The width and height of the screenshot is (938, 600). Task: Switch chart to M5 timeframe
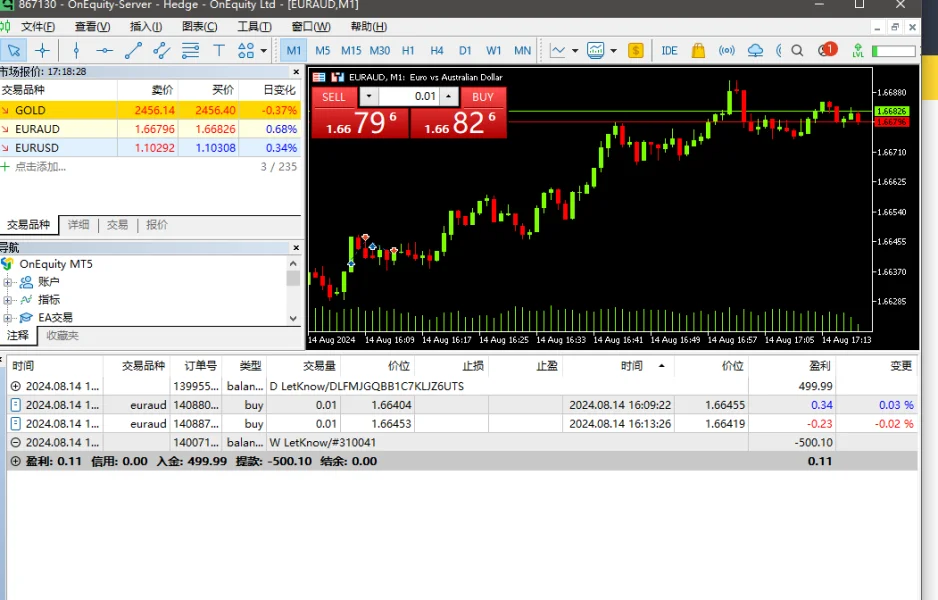[322, 50]
